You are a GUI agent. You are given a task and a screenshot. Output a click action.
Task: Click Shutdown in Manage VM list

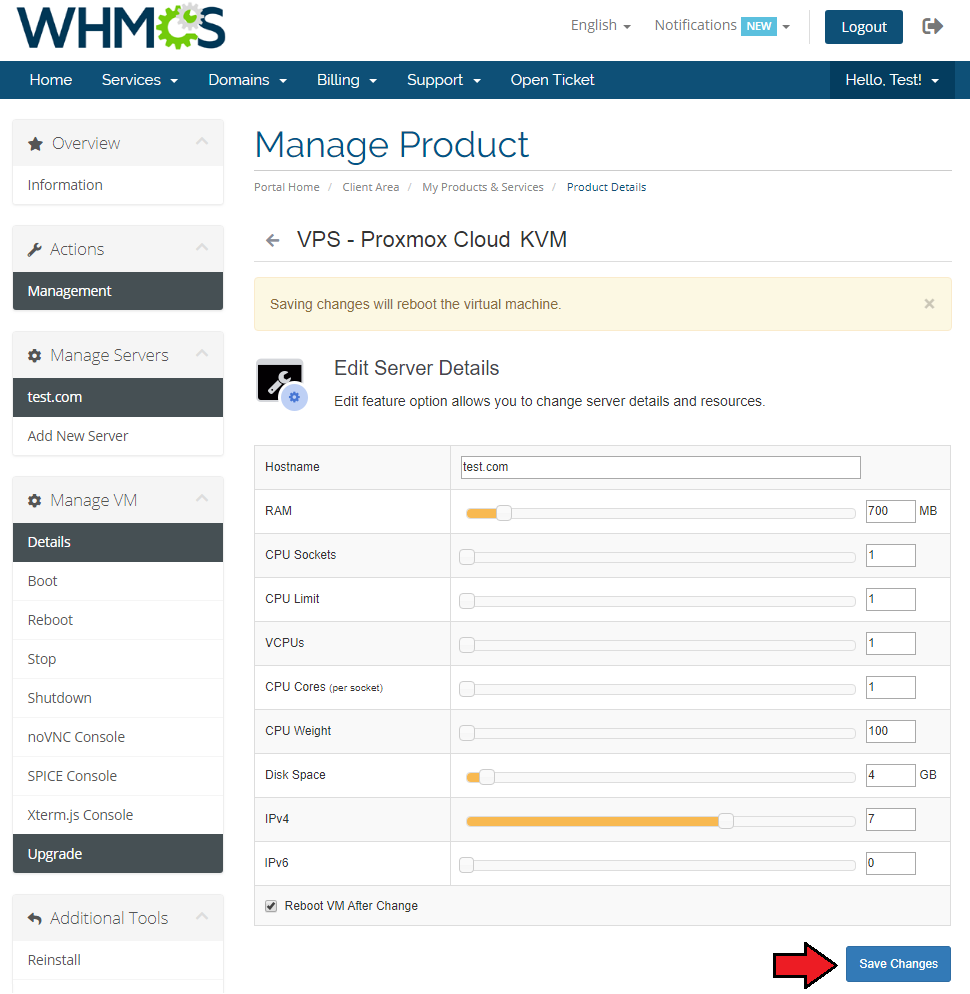pyautogui.click(x=118, y=698)
